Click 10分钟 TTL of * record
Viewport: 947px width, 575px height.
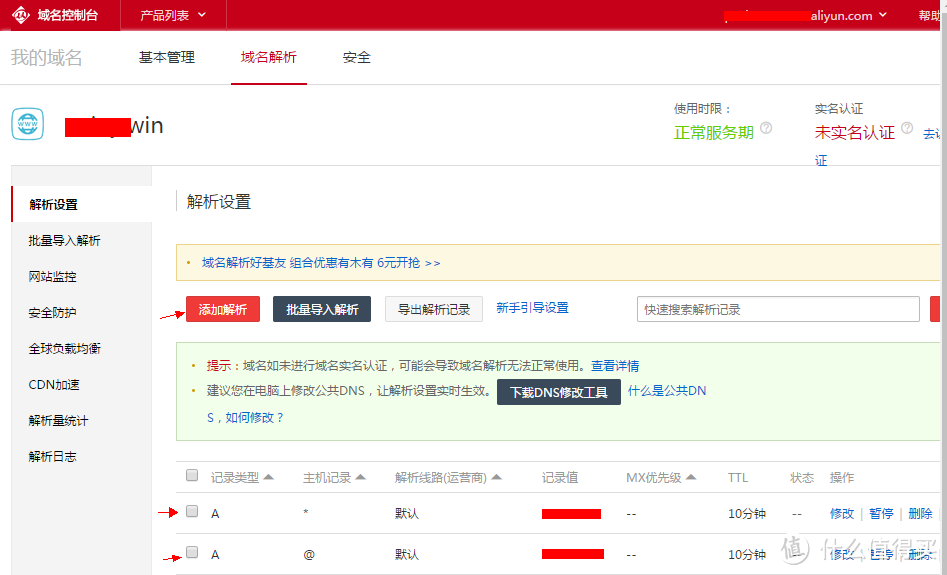click(747, 513)
